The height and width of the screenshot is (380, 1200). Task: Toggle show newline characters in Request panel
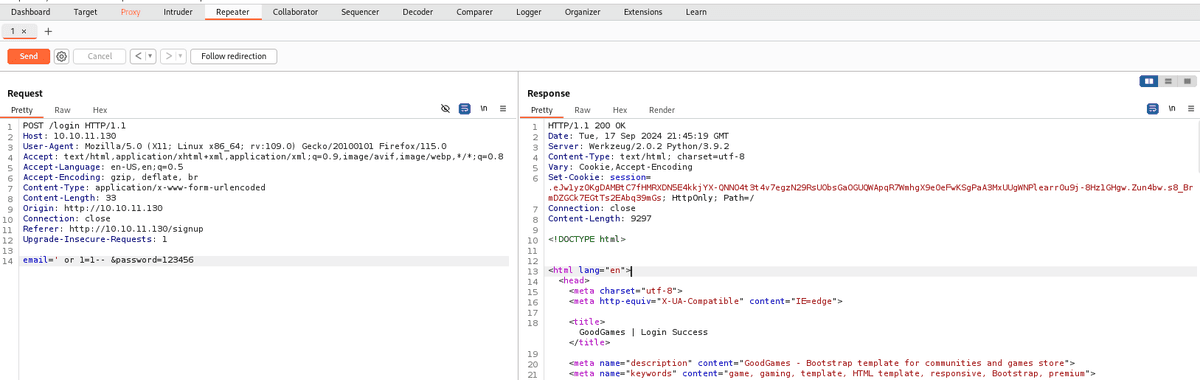[483, 109]
